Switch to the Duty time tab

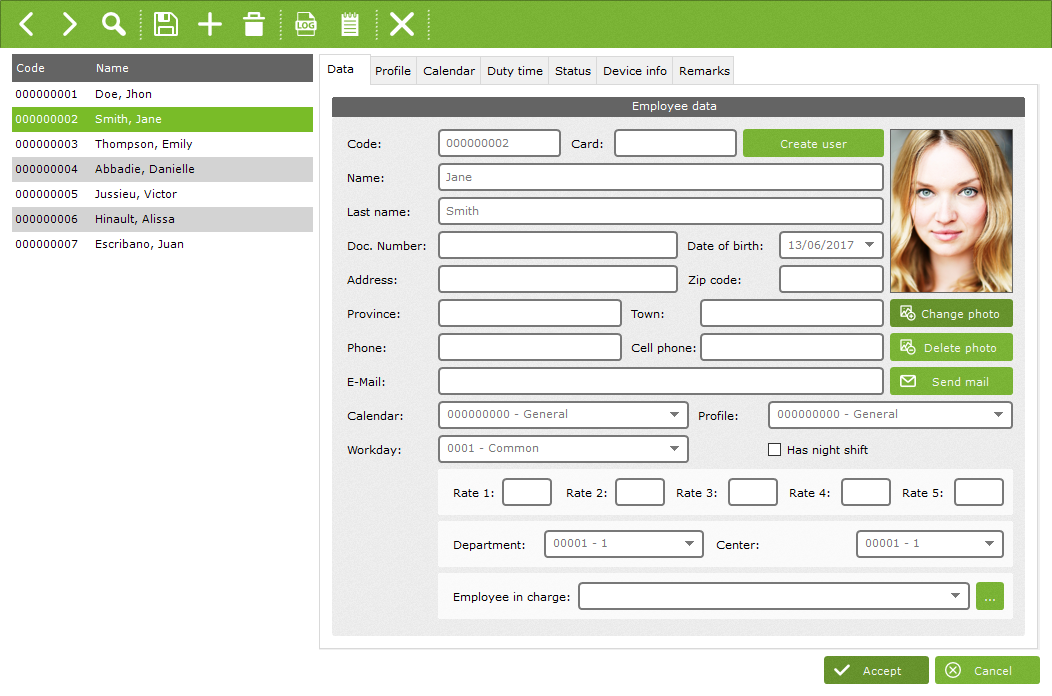[515, 71]
